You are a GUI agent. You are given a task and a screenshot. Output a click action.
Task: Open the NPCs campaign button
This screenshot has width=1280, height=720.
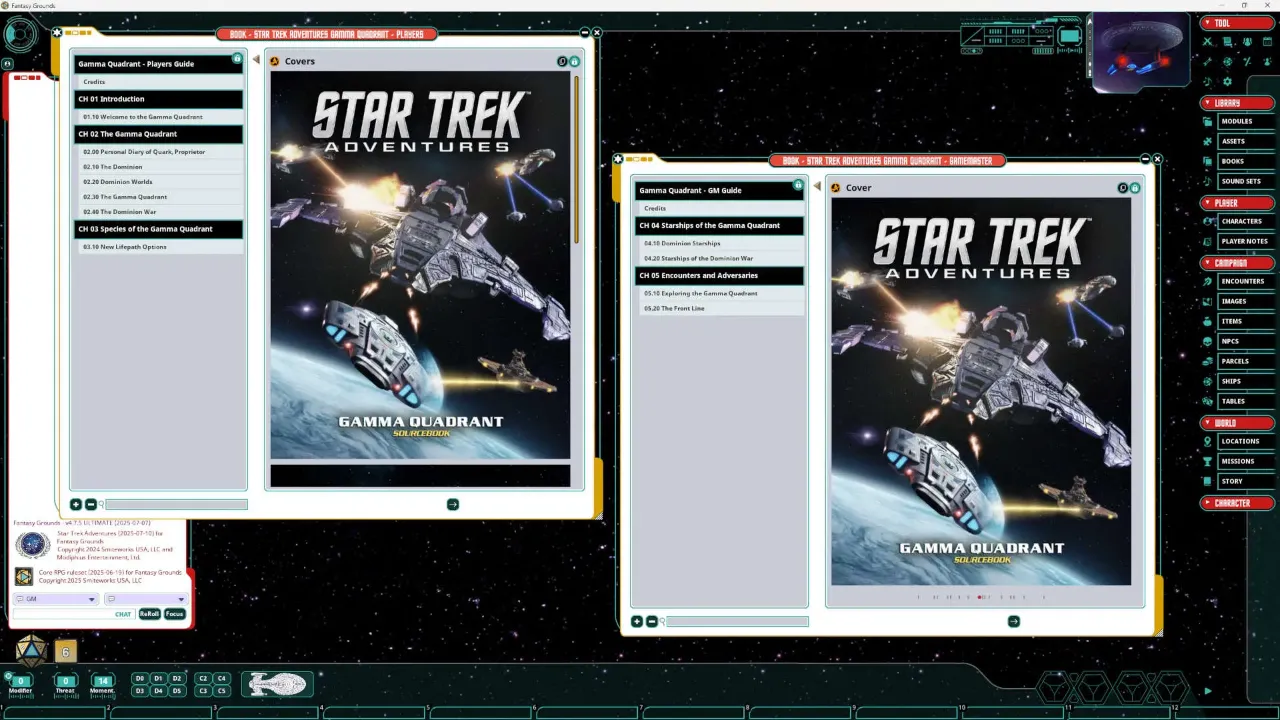pyautogui.click(x=1245, y=341)
